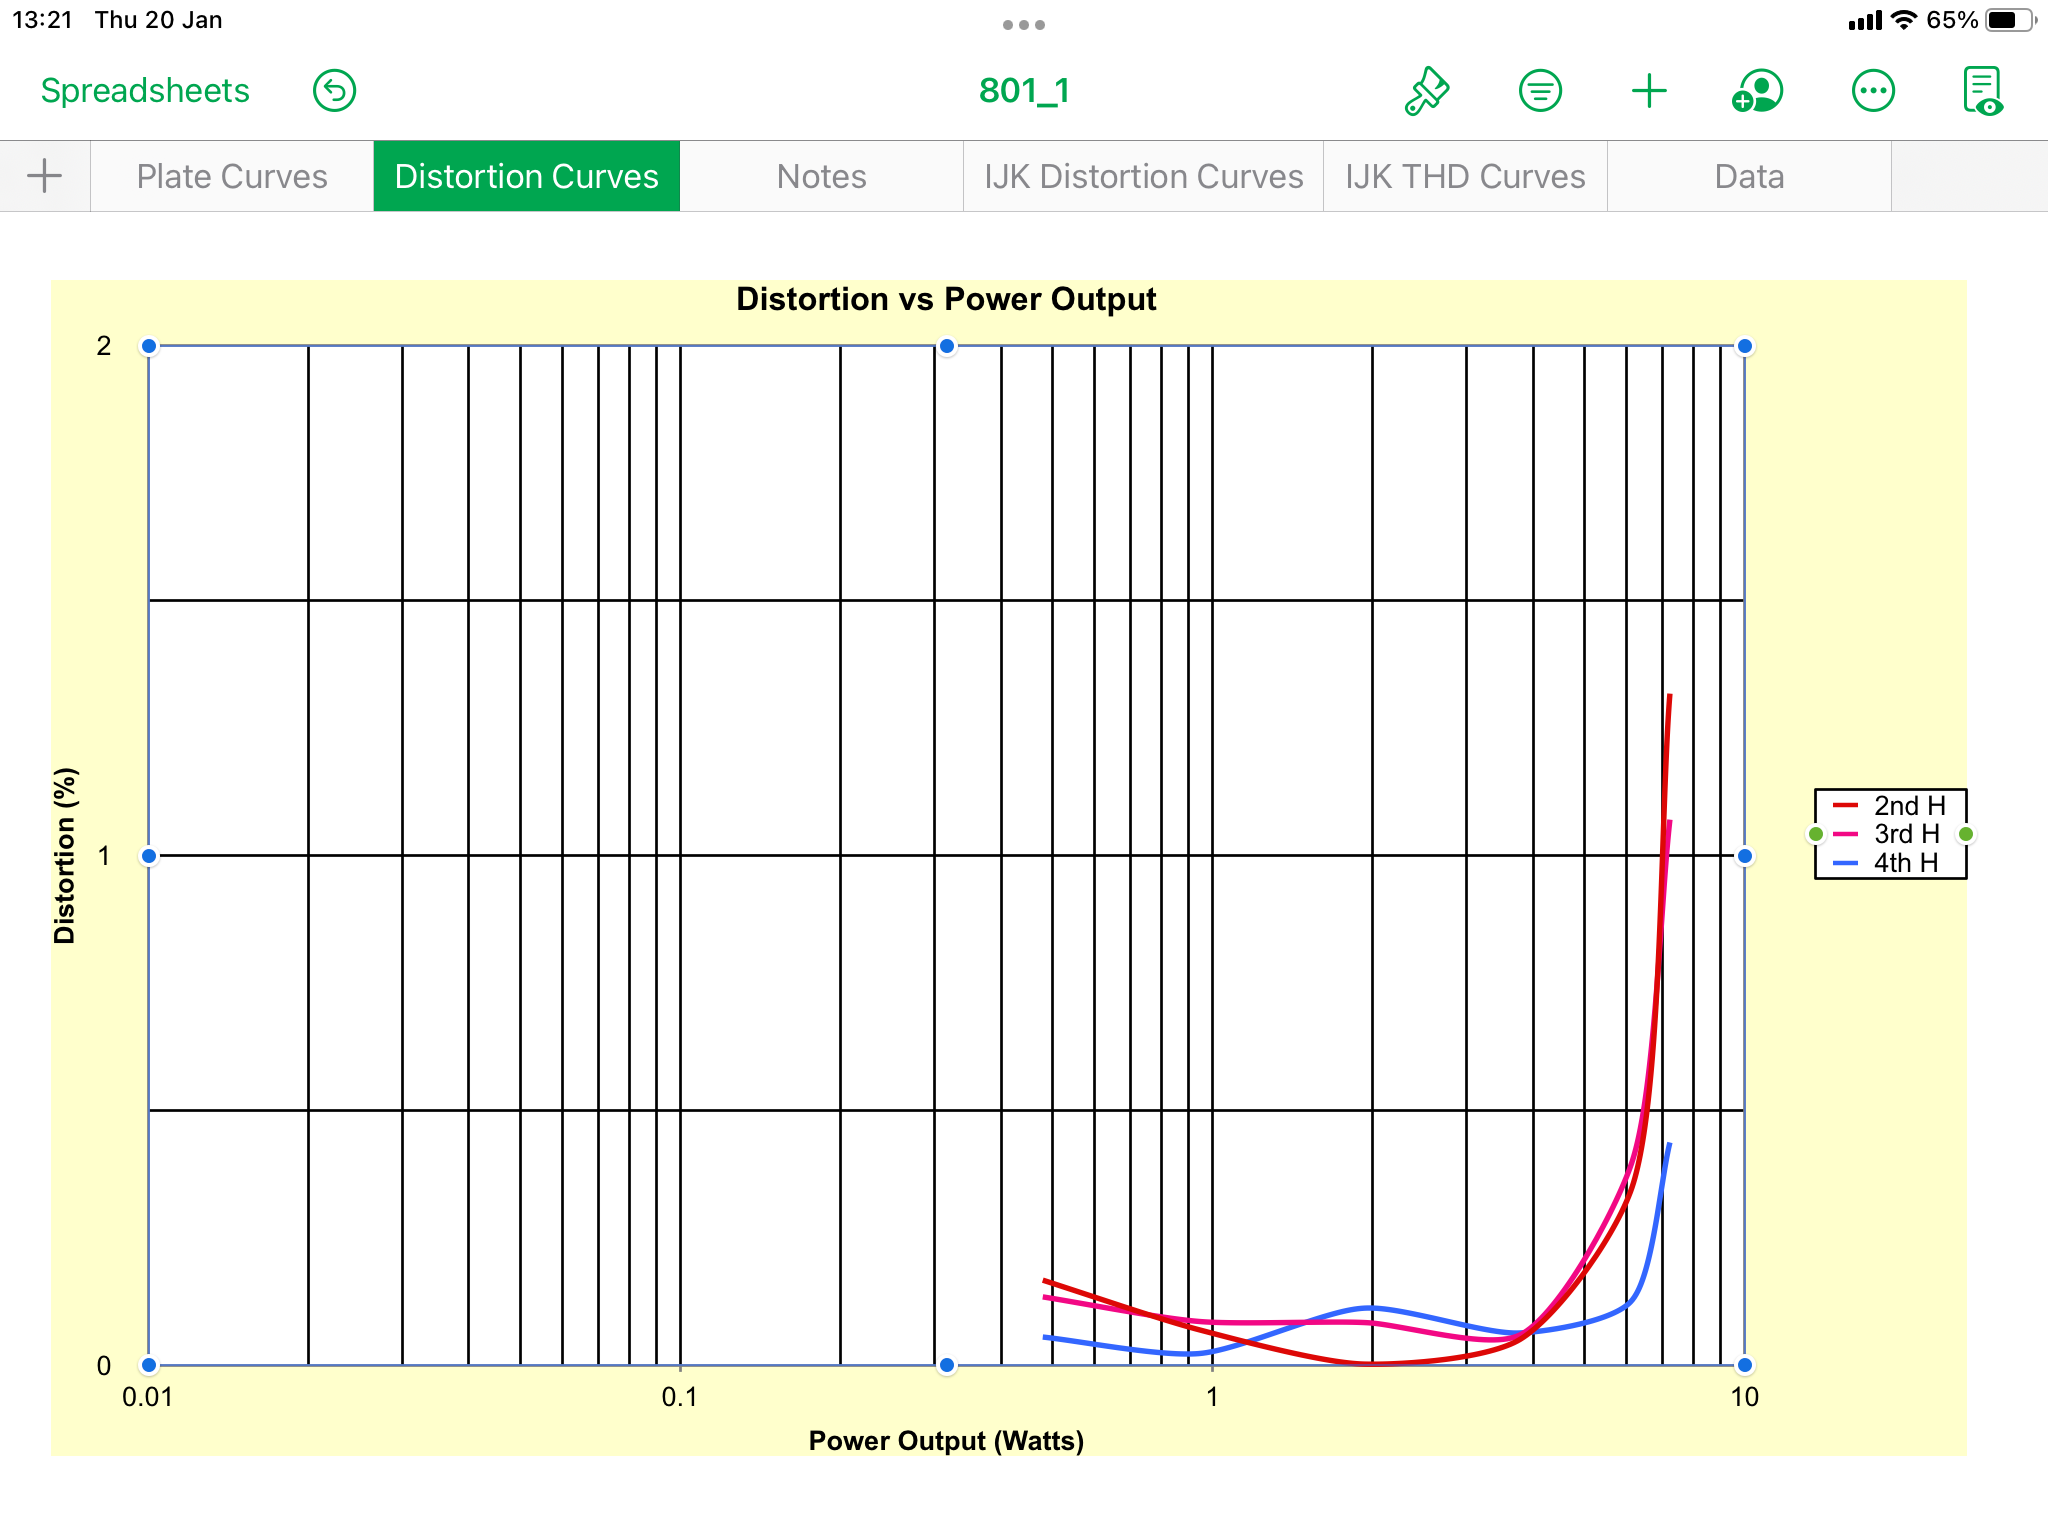Tap the 801_1 document title
The image size is (2048, 1536).
(x=1024, y=91)
